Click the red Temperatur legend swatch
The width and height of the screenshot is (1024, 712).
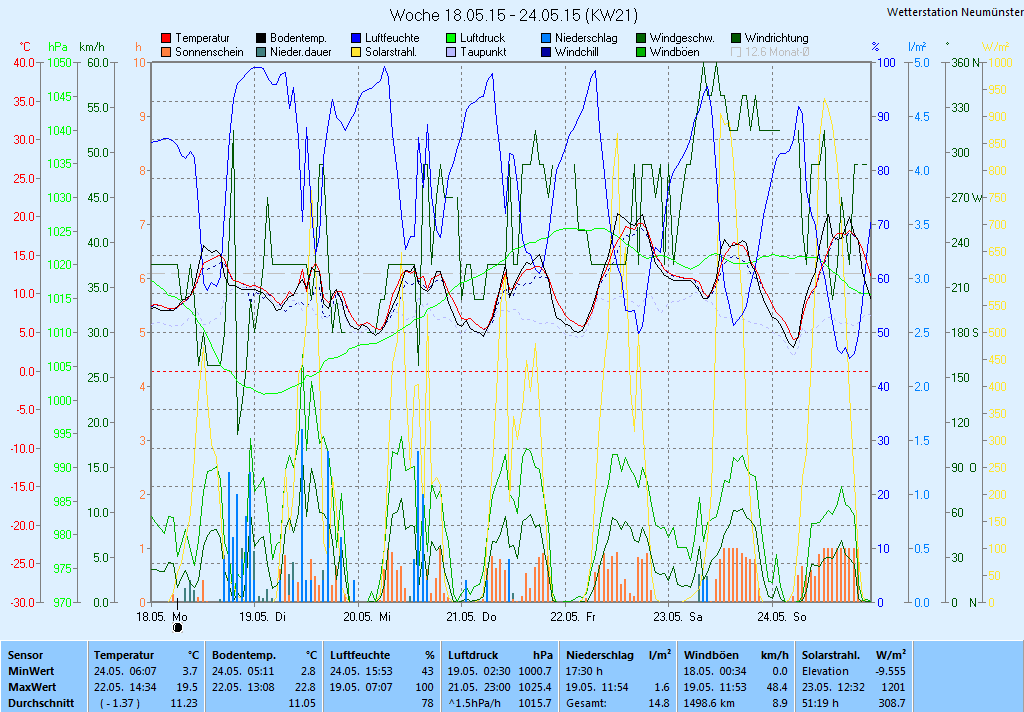pyautogui.click(x=166, y=38)
